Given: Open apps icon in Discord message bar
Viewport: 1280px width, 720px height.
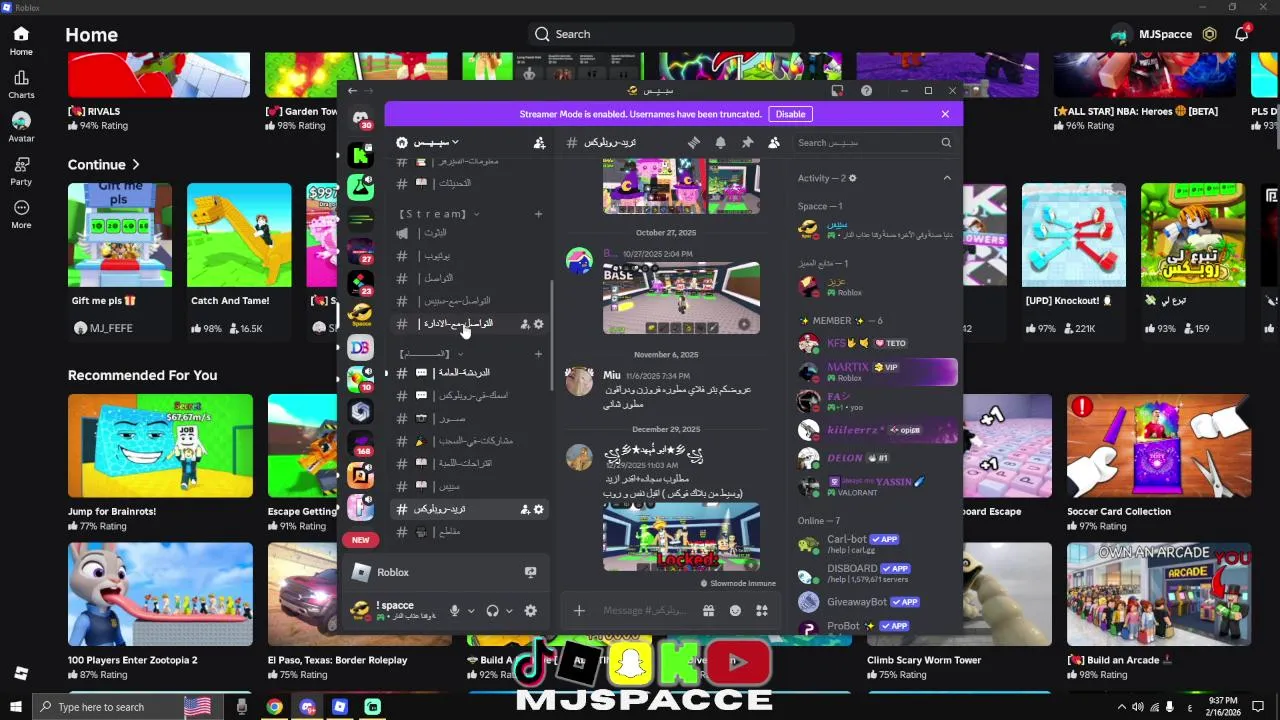Looking at the screenshot, I should (761, 611).
